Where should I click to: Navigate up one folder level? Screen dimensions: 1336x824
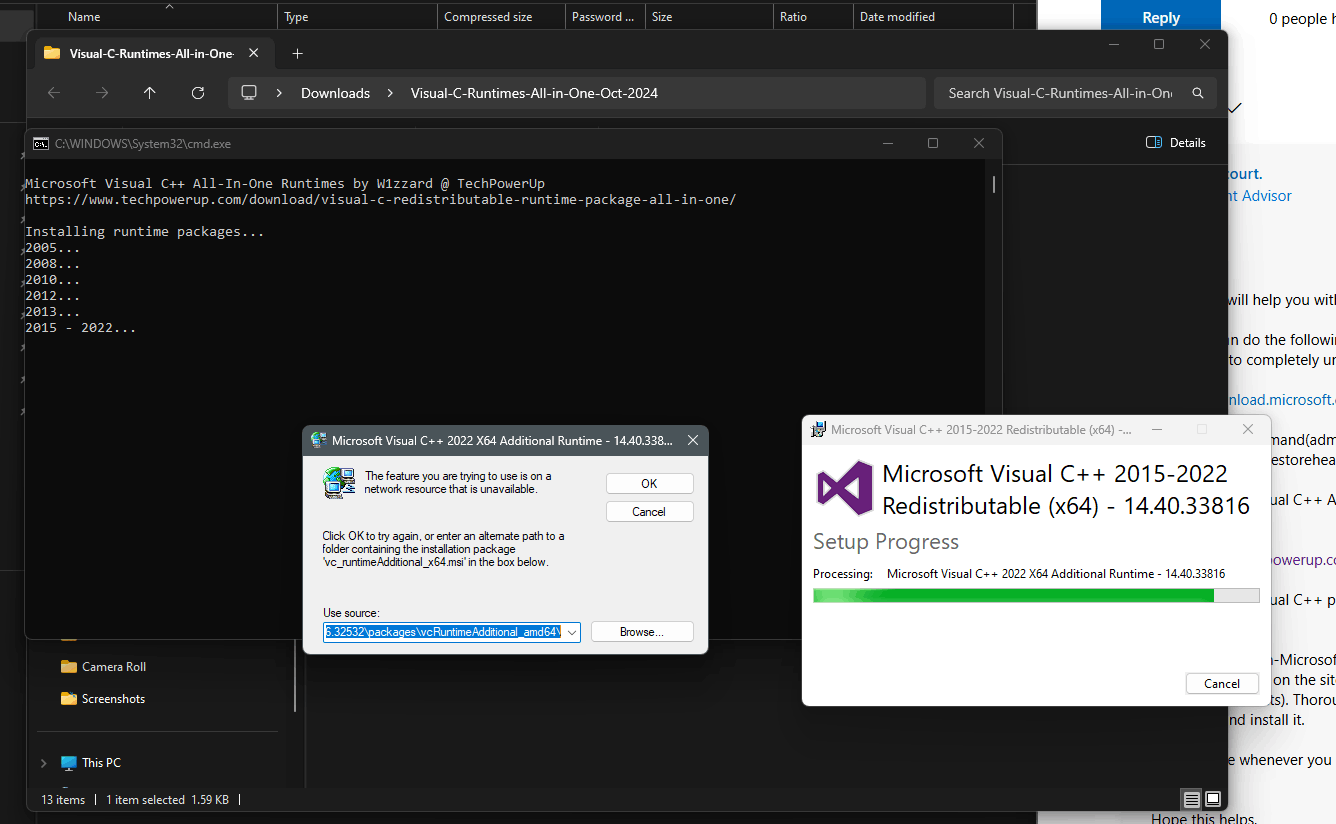click(150, 93)
